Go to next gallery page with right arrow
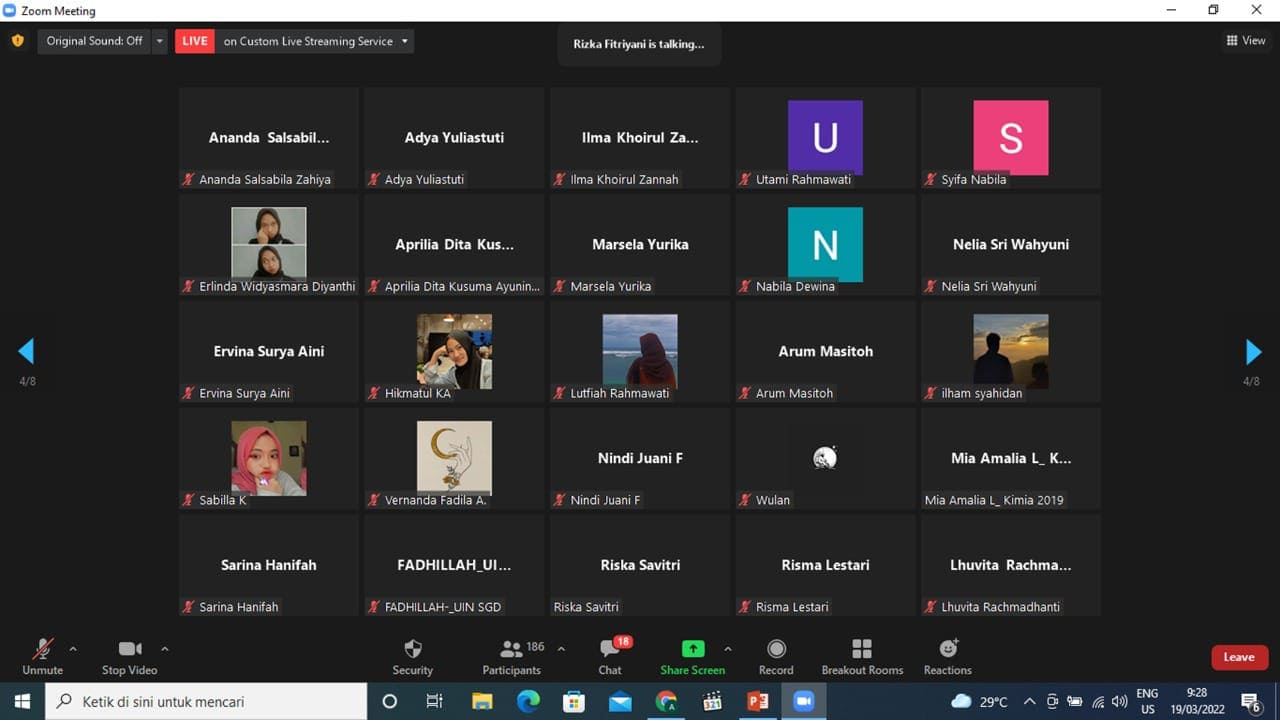 [1253, 351]
